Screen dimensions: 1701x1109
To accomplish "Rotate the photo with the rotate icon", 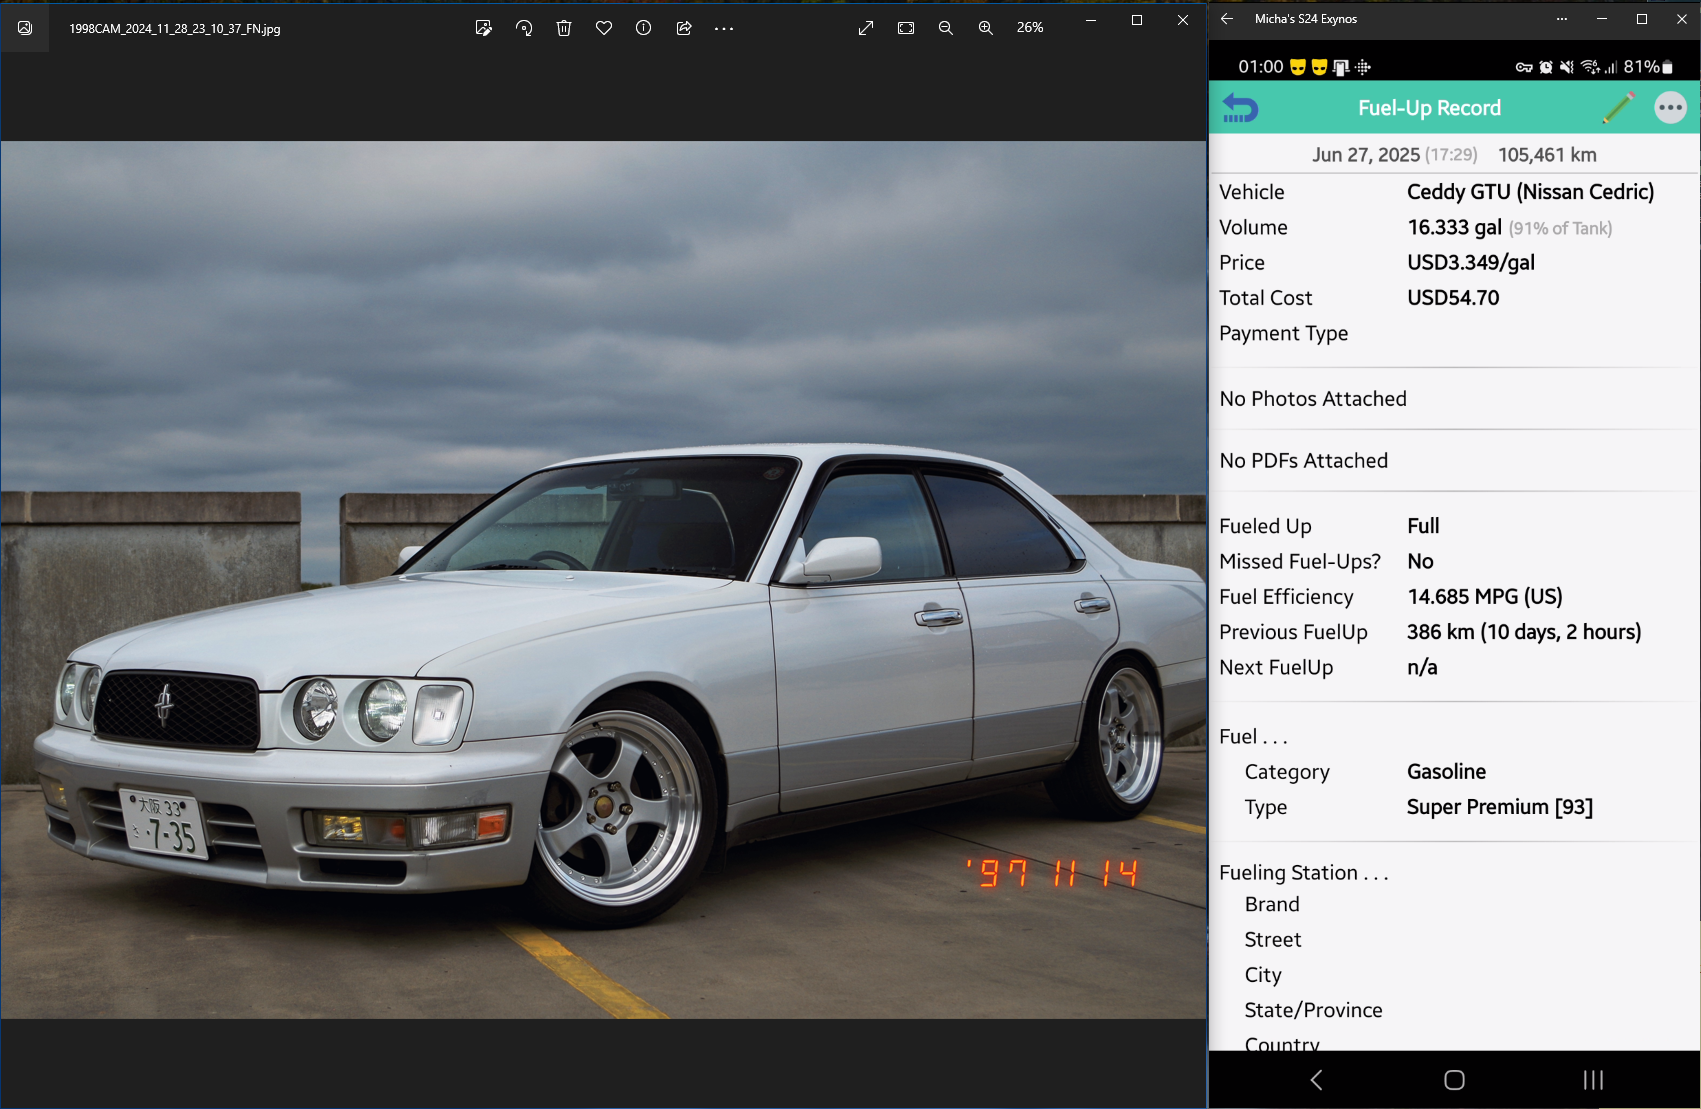I will point(524,28).
